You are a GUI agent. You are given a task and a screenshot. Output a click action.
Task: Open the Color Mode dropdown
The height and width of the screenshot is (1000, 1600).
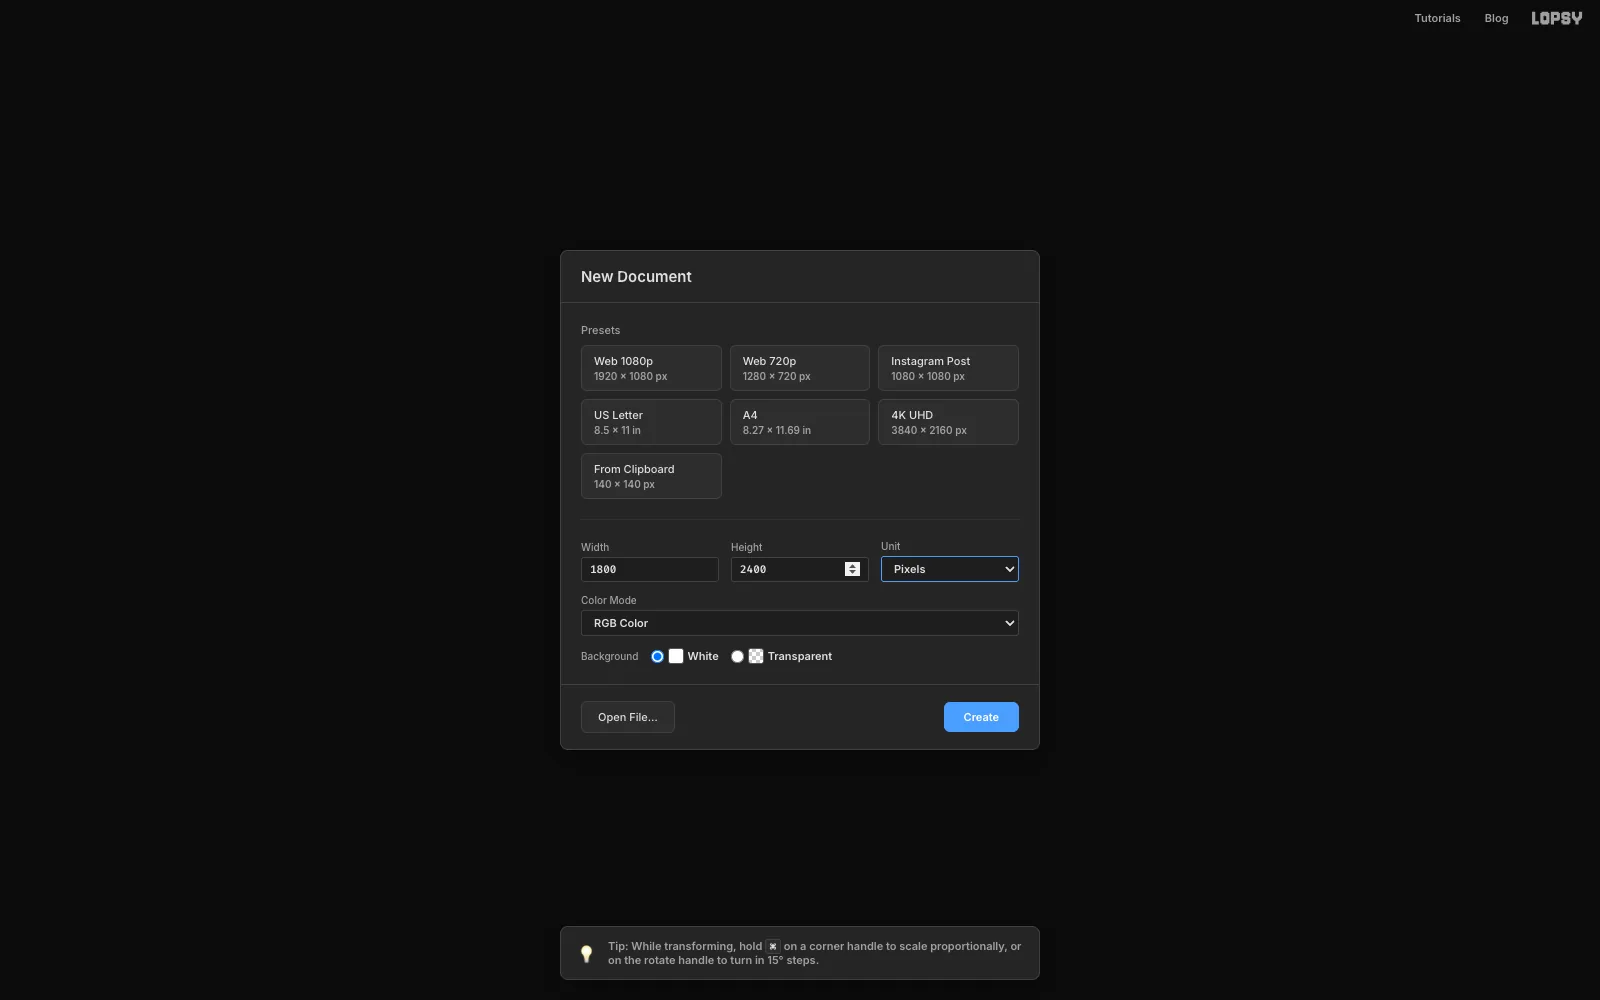coord(800,623)
